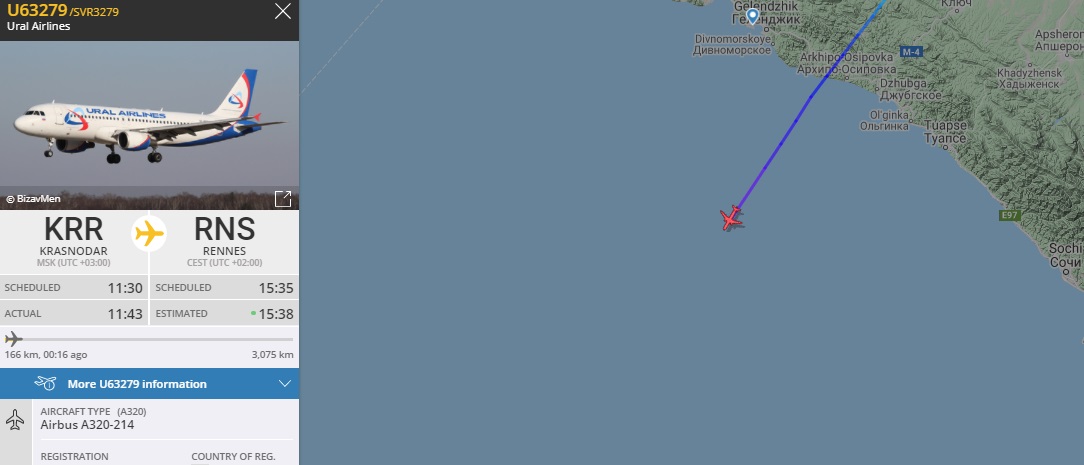Screen dimensions: 1084x465
Task: Click the U63279 flight number heading
Action: [37, 10]
